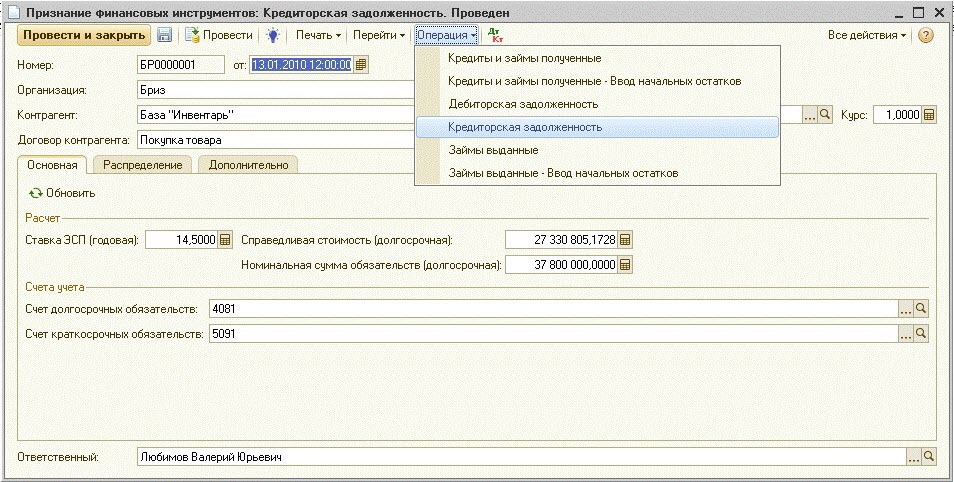Click the lightbulb icon in toolbar
This screenshot has height=482, width=954.
(272, 35)
